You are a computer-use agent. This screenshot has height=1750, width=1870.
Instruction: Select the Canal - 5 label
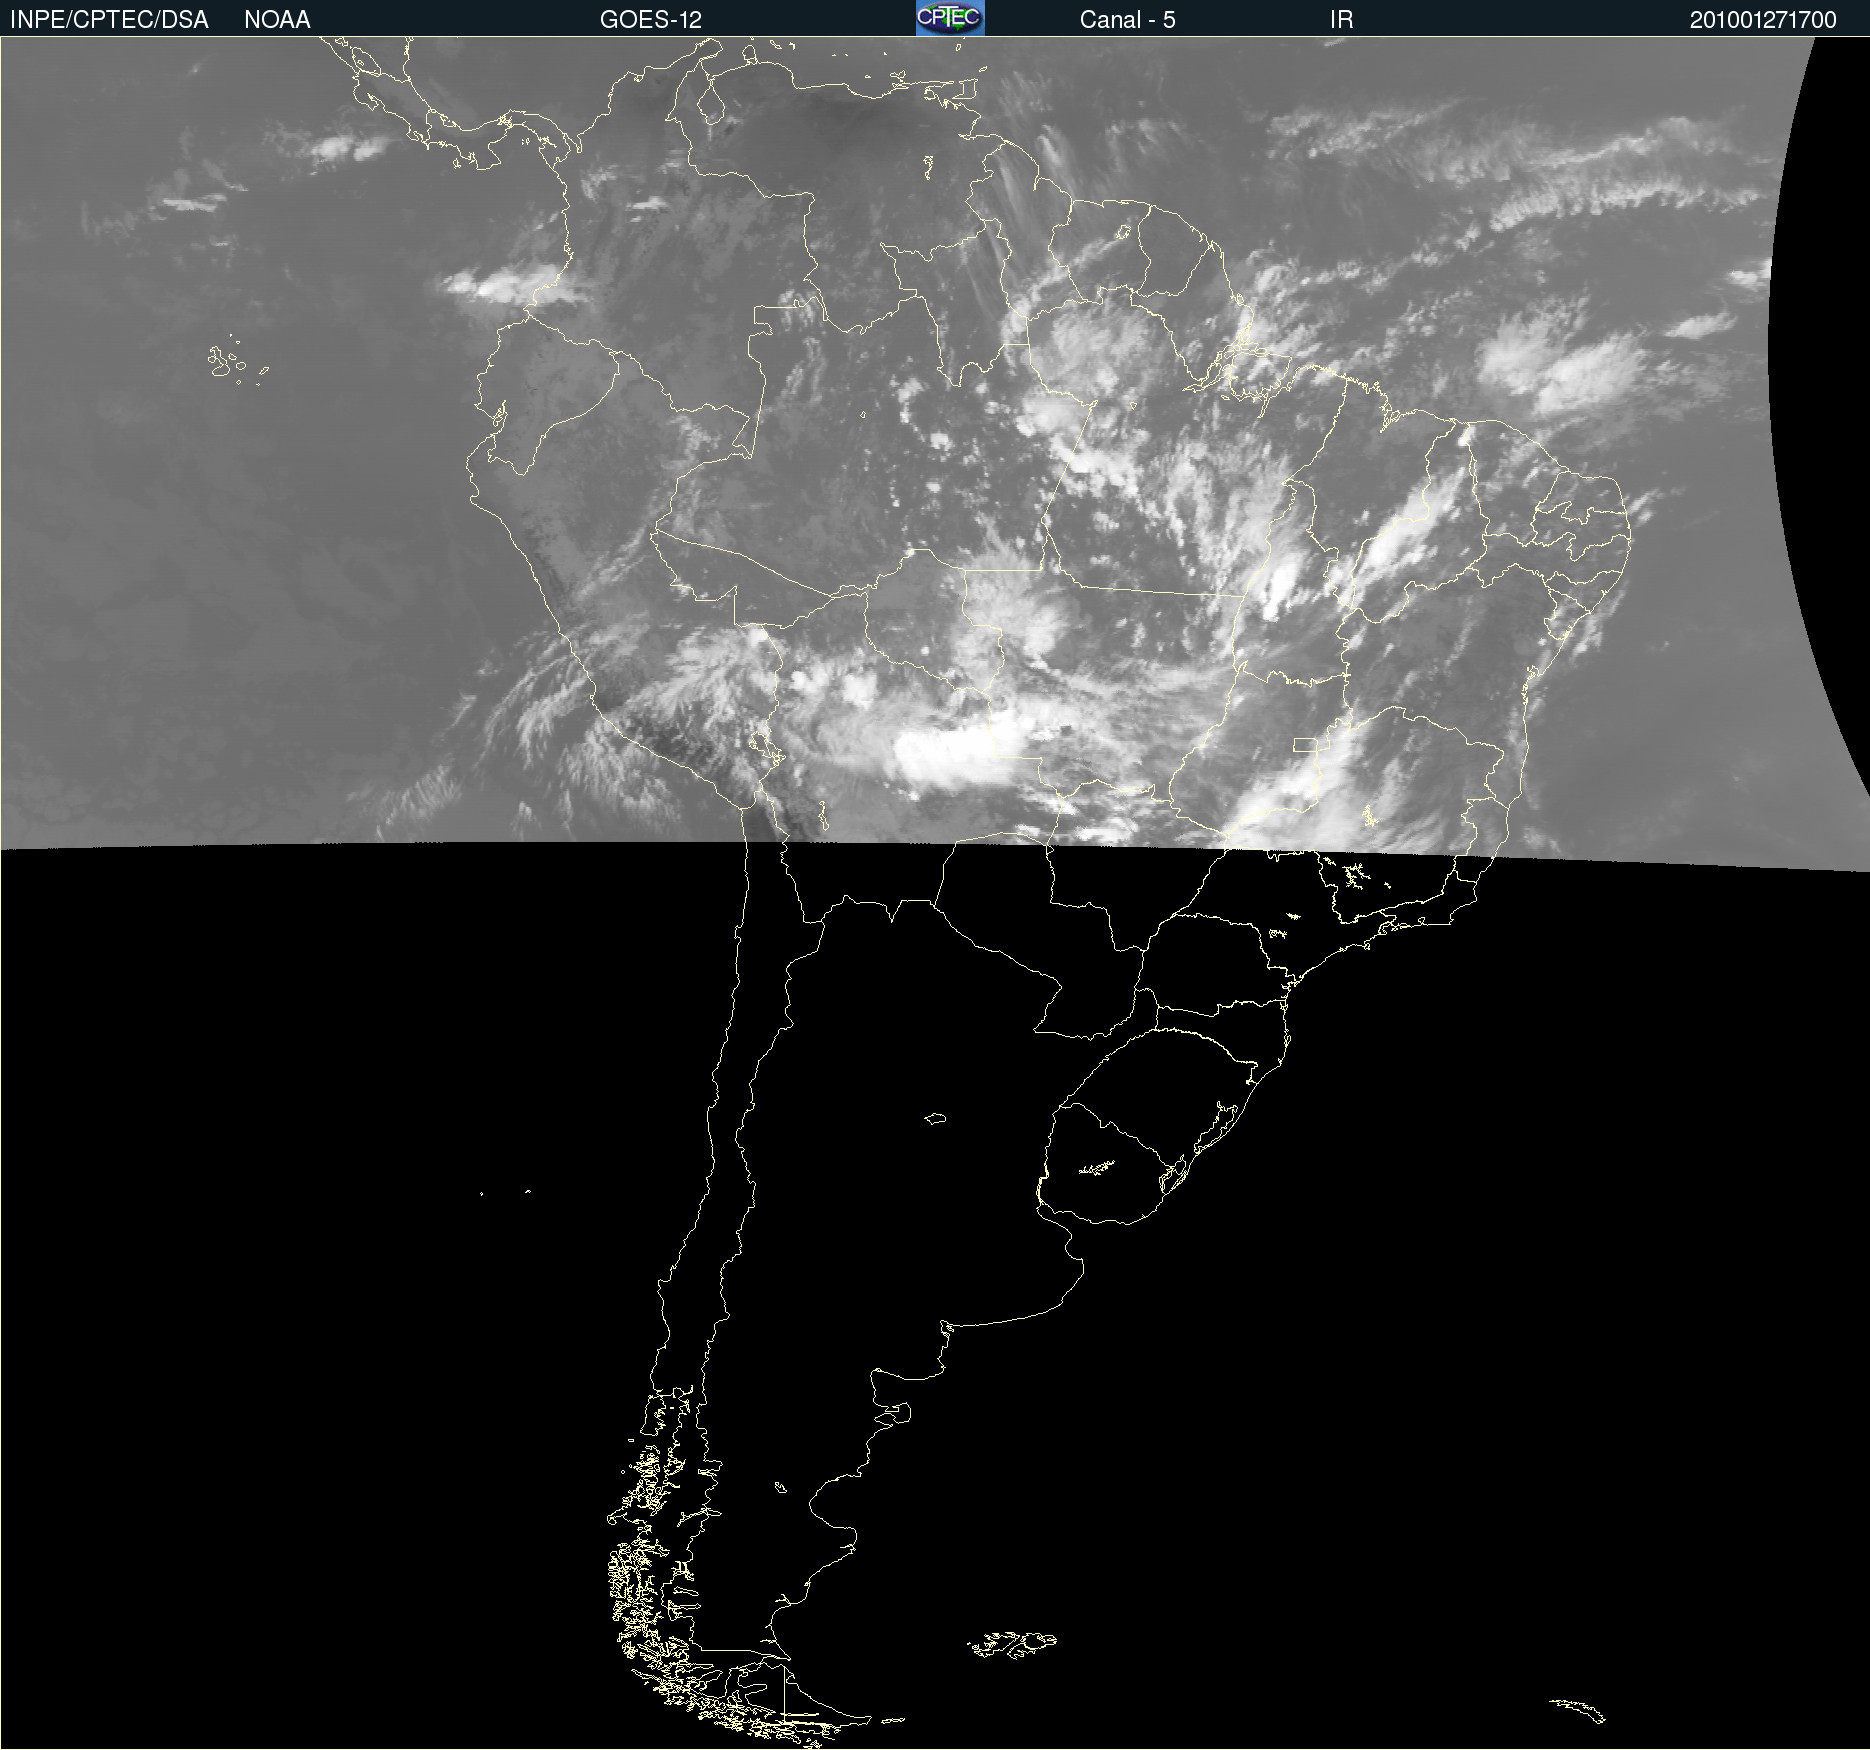pyautogui.click(x=1127, y=20)
